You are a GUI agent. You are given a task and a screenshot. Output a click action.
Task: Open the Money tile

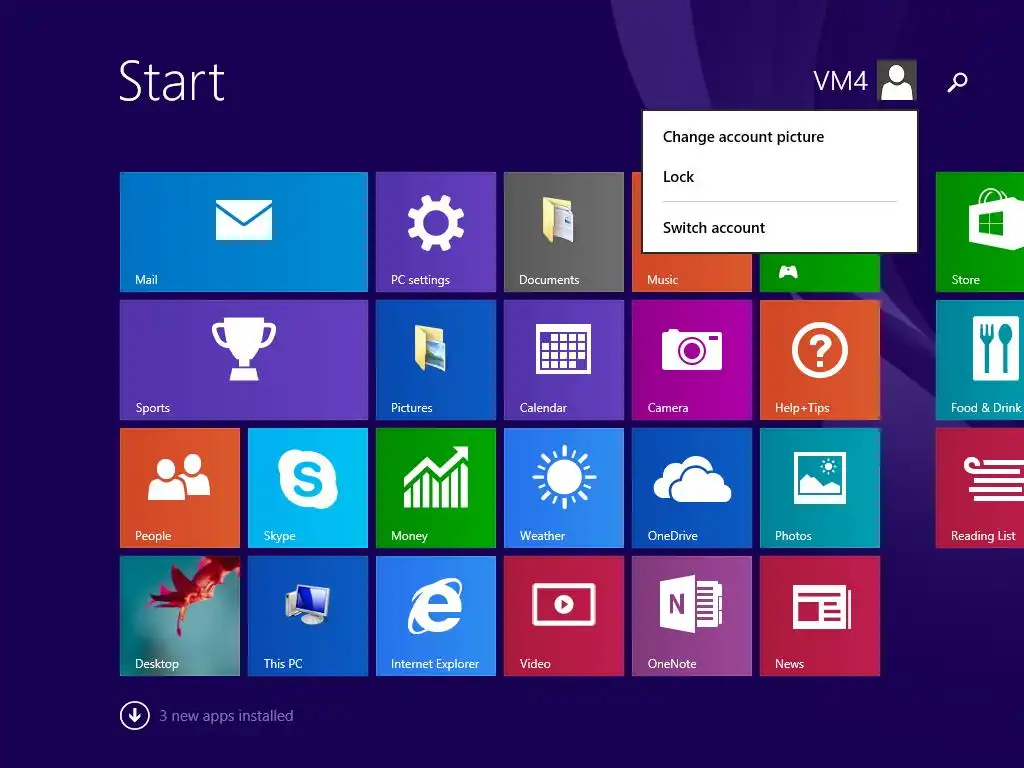(x=436, y=488)
